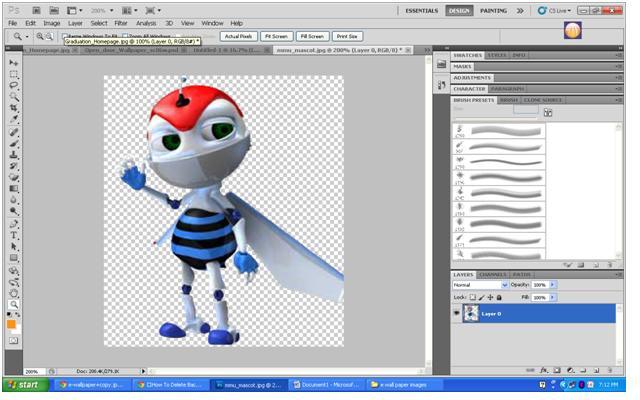Select Layer 0 thumbnail
The height and width of the screenshot is (400, 640).
point(471,313)
